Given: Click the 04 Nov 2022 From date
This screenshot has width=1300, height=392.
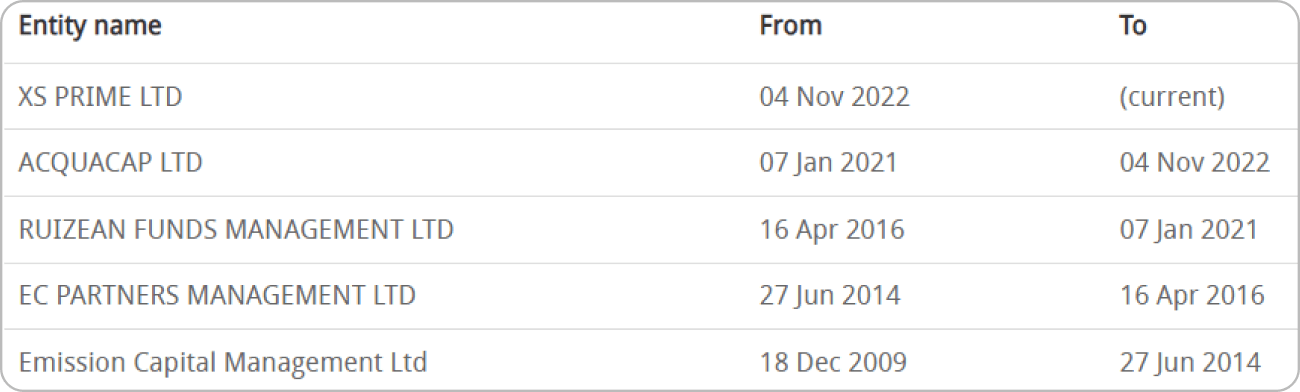Looking at the screenshot, I should pyautogui.click(x=834, y=97).
